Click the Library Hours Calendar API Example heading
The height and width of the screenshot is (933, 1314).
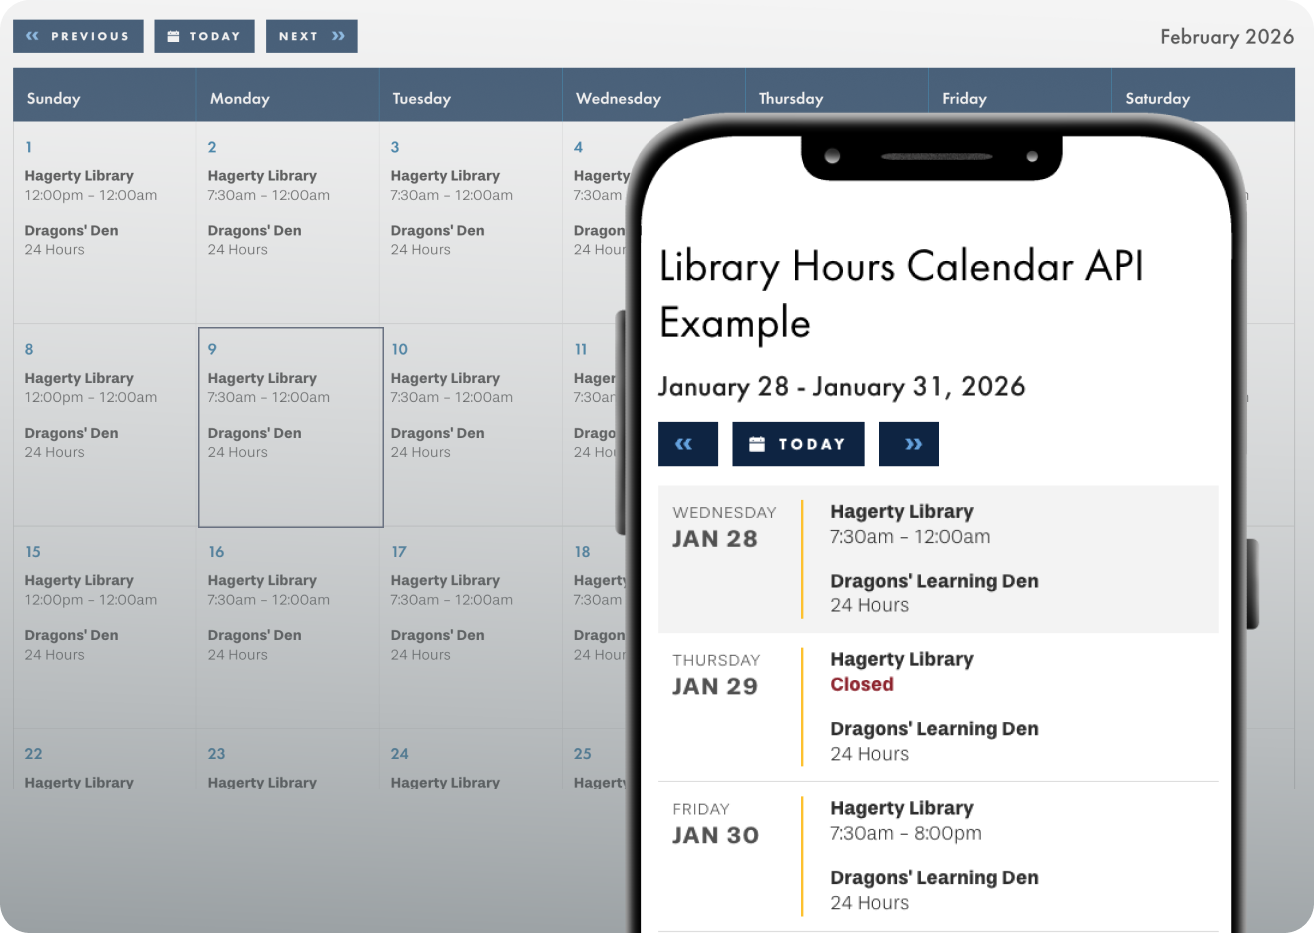(901, 294)
